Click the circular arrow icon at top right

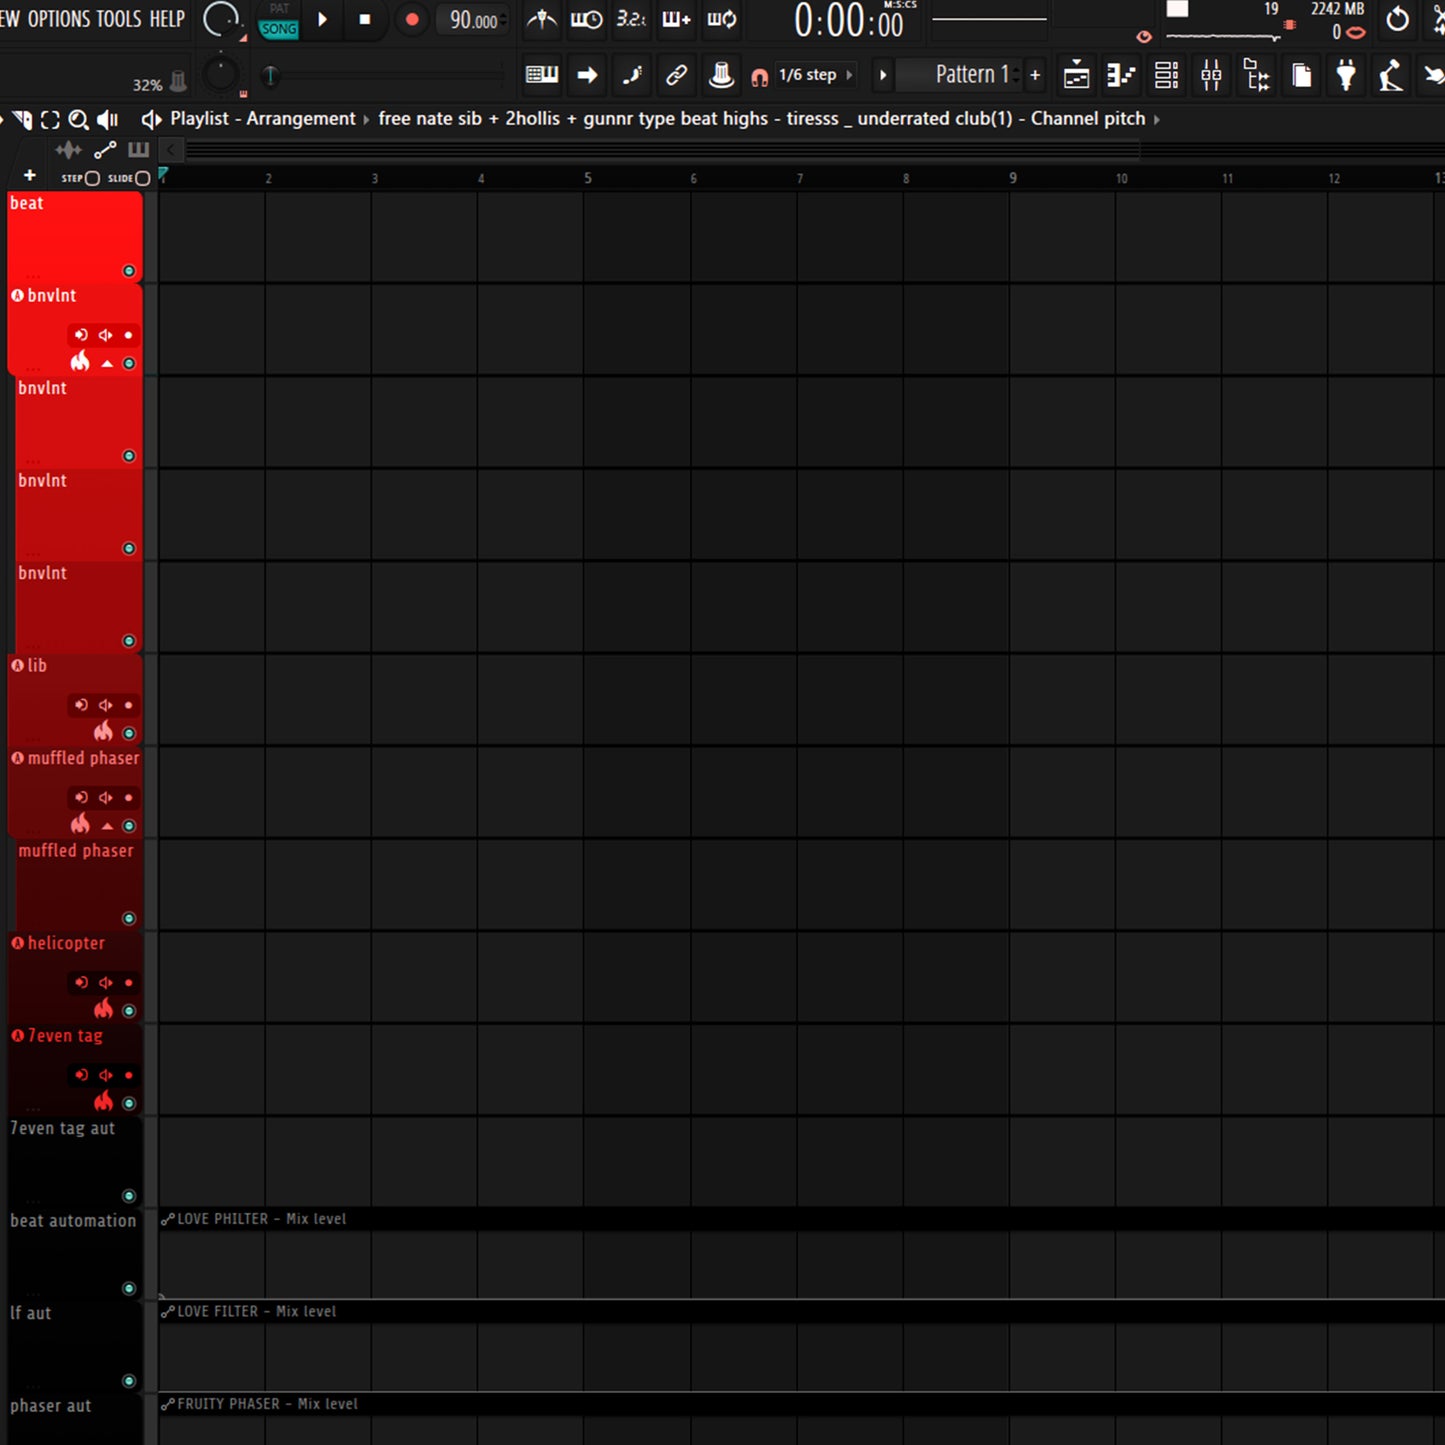[1398, 19]
